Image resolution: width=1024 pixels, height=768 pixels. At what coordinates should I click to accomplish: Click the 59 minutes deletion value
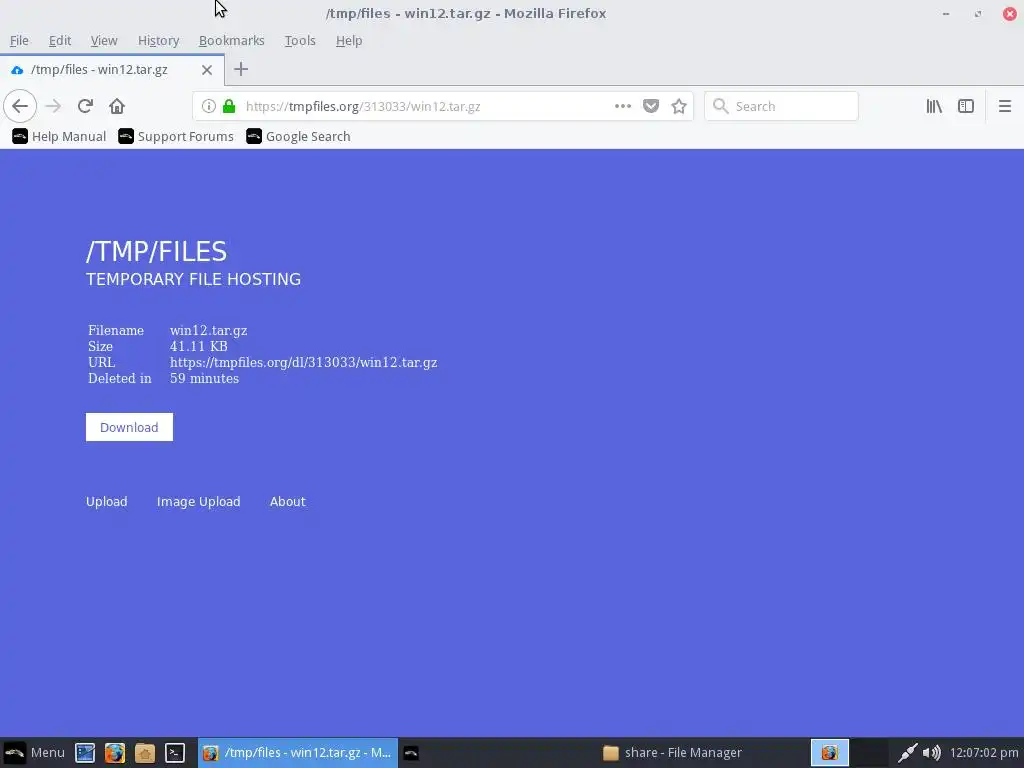pos(204,378)
